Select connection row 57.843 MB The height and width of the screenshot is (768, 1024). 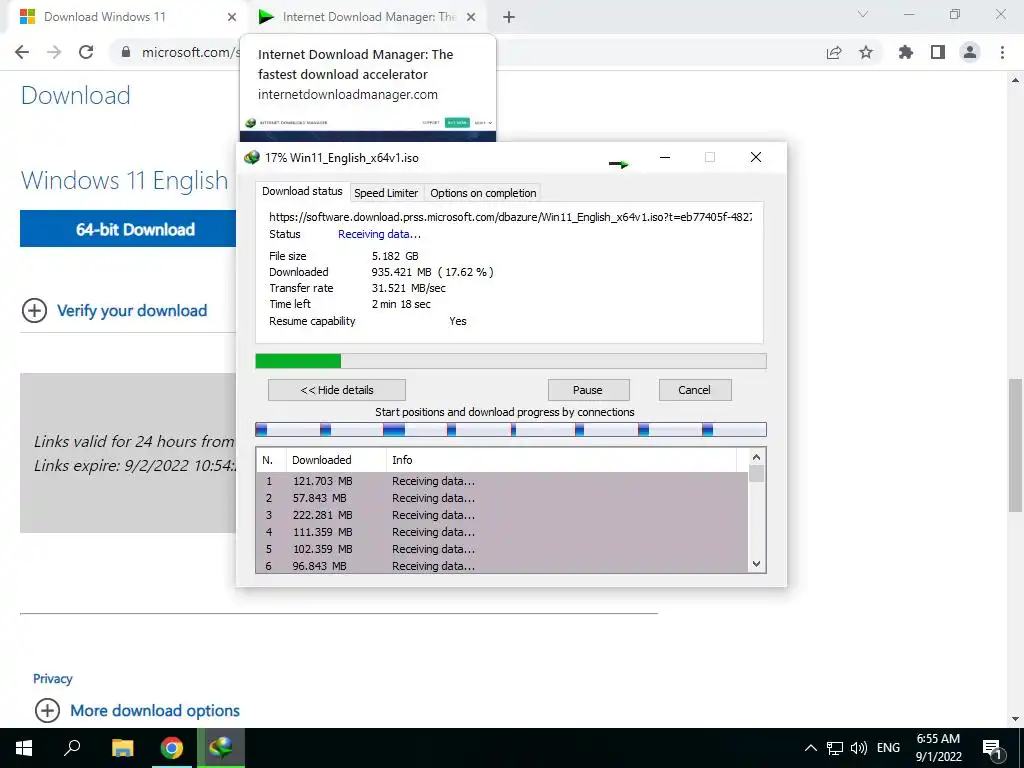(x=502, y=498)
